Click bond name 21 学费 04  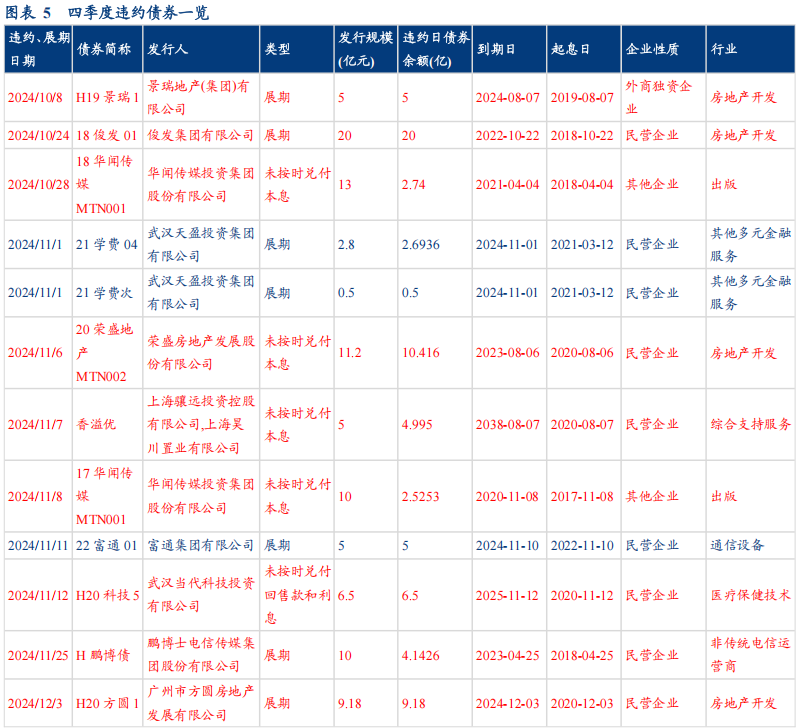pyautogui.click(x=106, y=245)
